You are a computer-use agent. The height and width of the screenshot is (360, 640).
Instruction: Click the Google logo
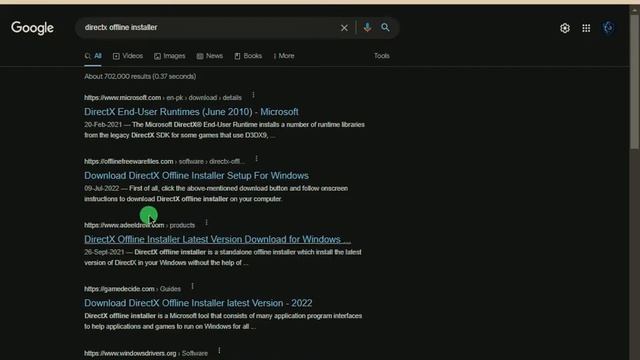(x=32, y=28)
